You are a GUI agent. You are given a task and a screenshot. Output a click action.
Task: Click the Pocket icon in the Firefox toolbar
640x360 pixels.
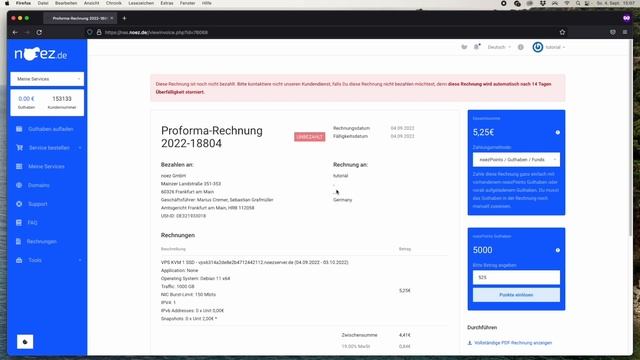point(613,32)
